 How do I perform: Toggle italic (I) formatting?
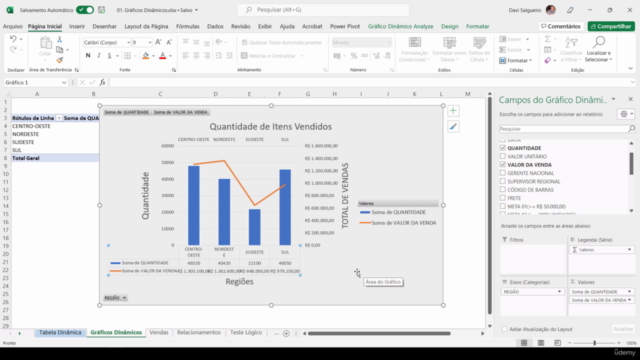(x=98, y=56)
